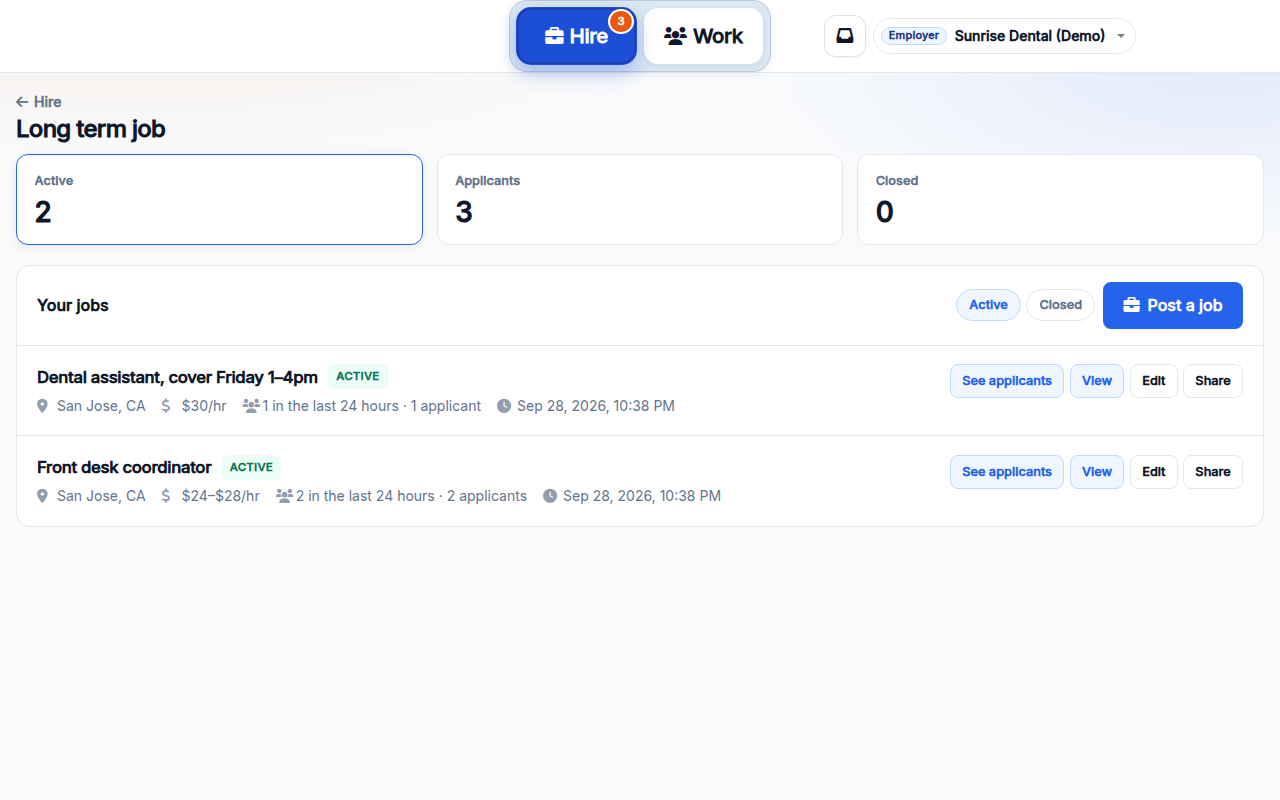See applicants for Dental assistant job

(x=1006, y=381)
